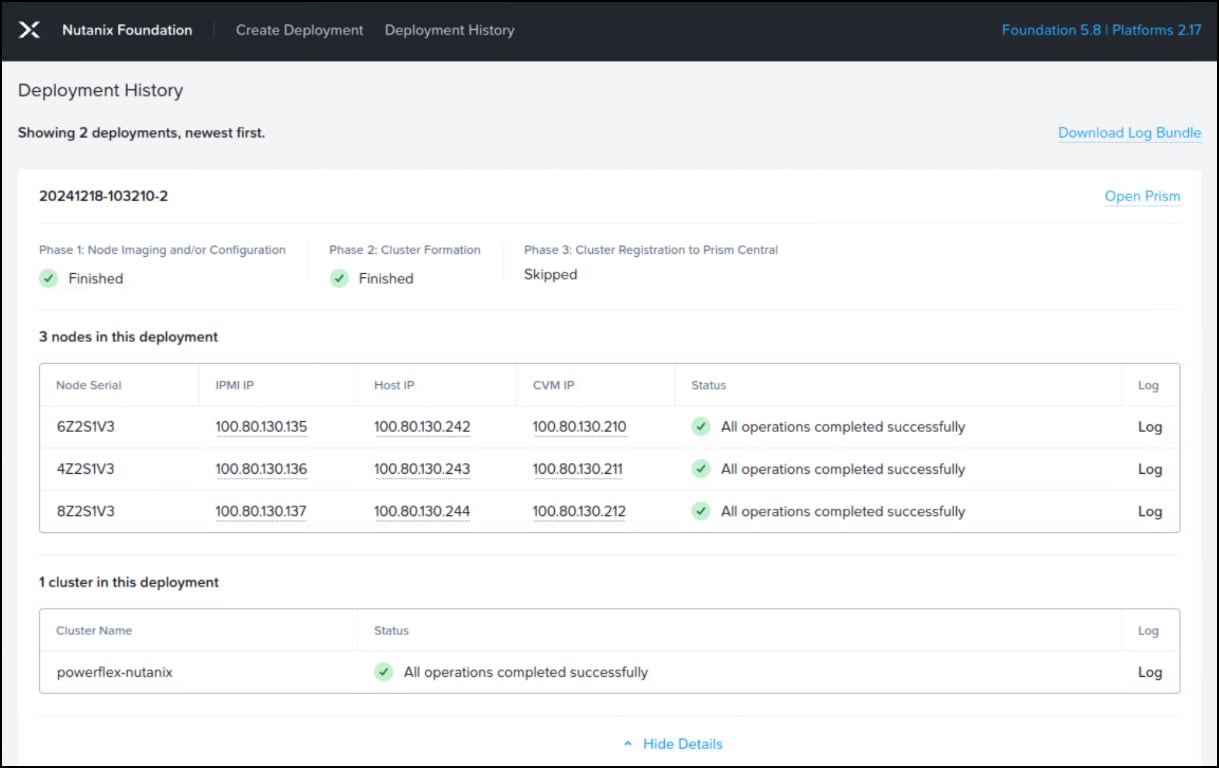
Task: Open the Log for powerflex-nutanix cluster
Action: 1150,672
